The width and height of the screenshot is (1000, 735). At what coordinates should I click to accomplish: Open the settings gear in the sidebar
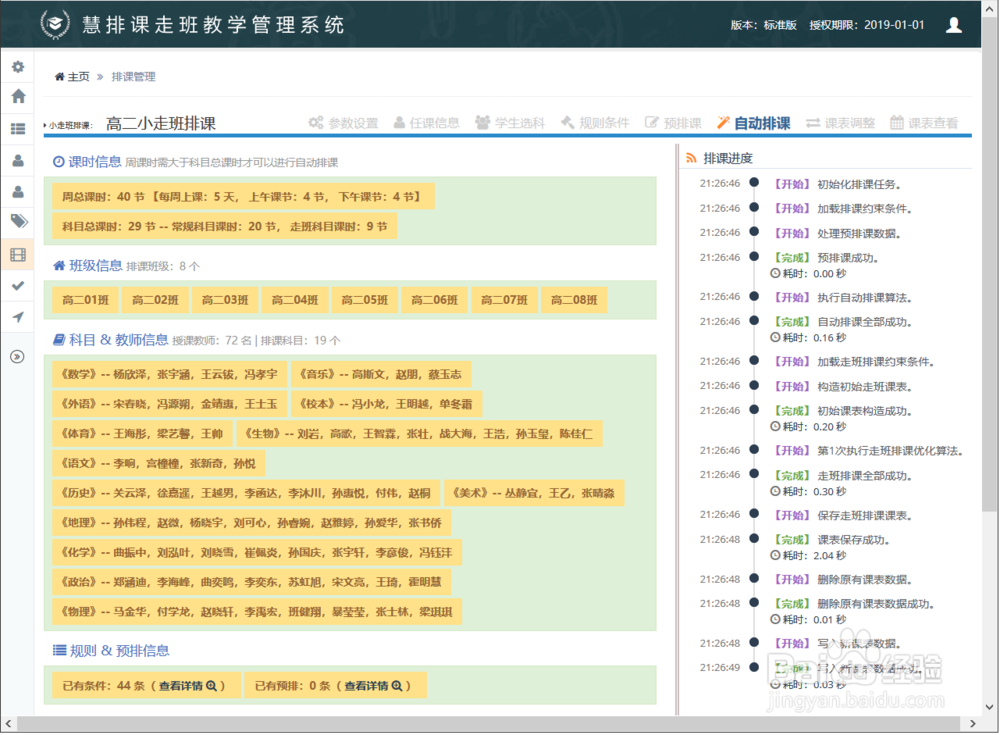(x=18, y=67)
